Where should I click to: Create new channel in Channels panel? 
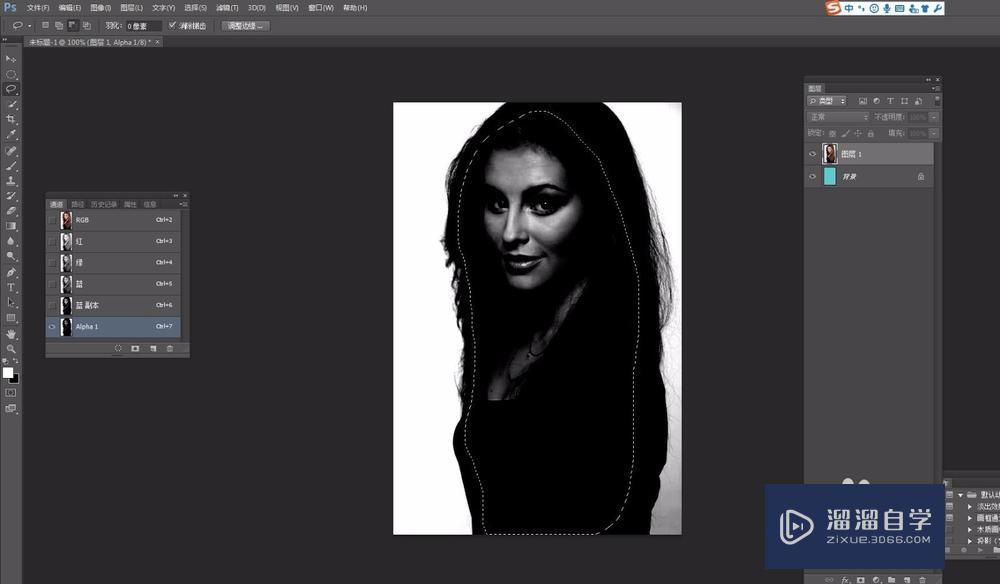[x=153, y=348]
